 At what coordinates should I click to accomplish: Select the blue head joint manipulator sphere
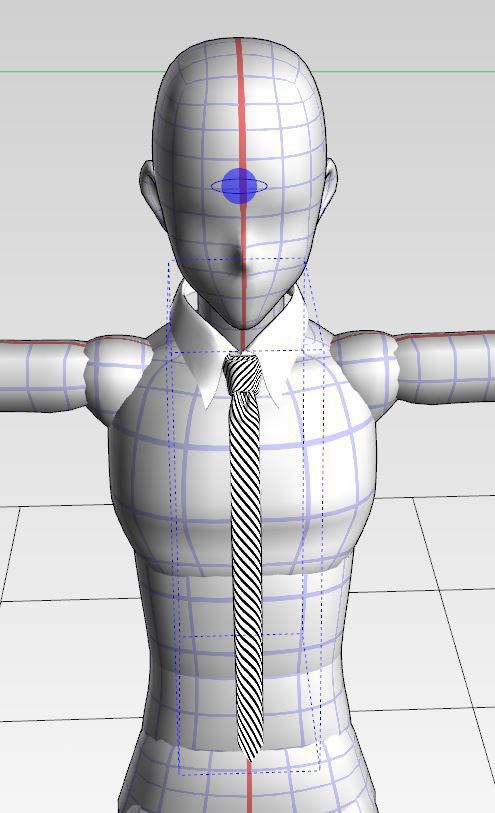point(239,186)
